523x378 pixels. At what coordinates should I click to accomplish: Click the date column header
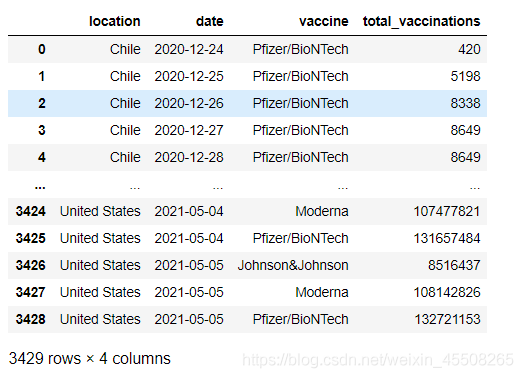tap(210, 21)
